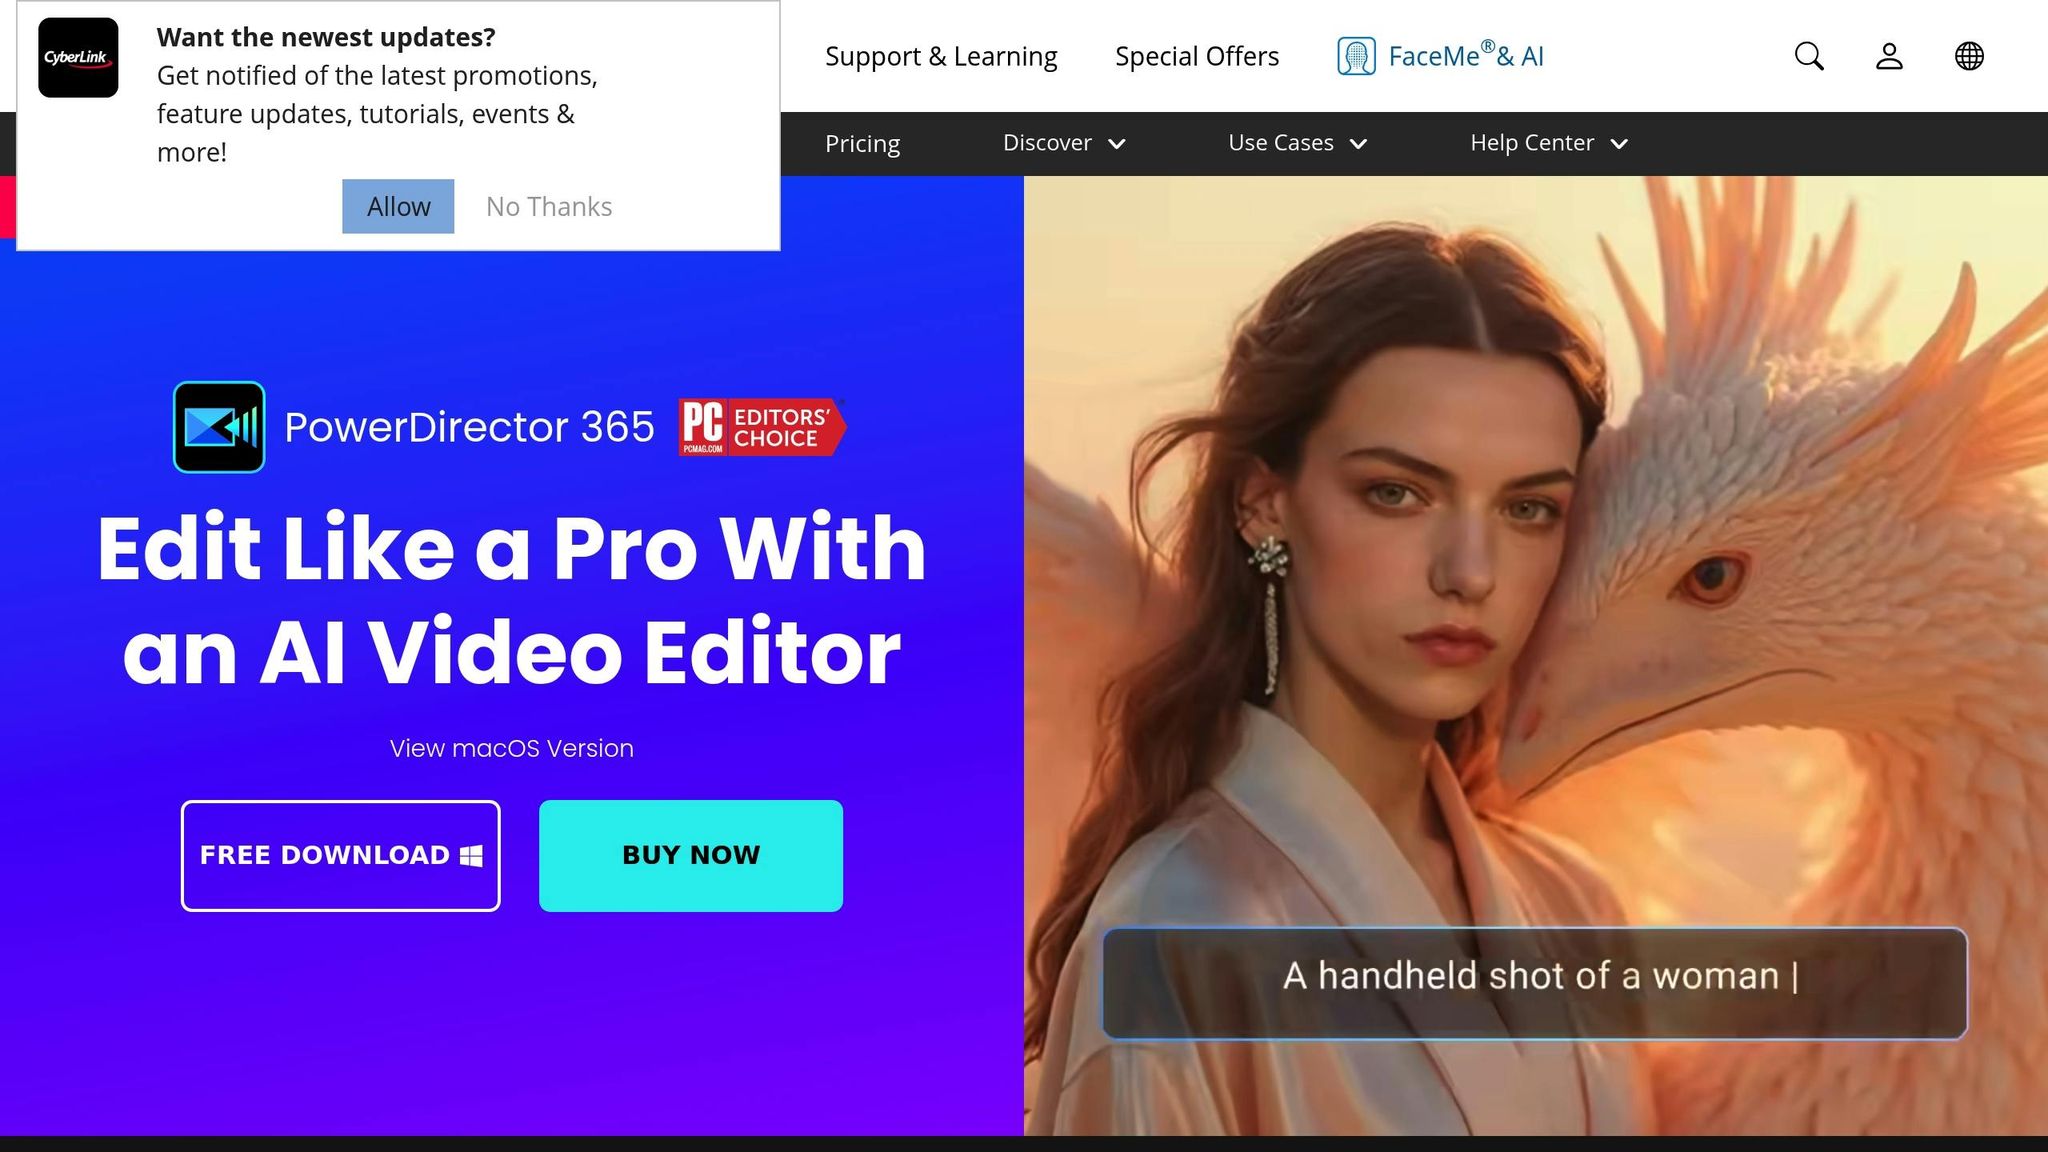
Task: Click the 'Edit Like a Pro' headline
Action: [x=511, y=600]
